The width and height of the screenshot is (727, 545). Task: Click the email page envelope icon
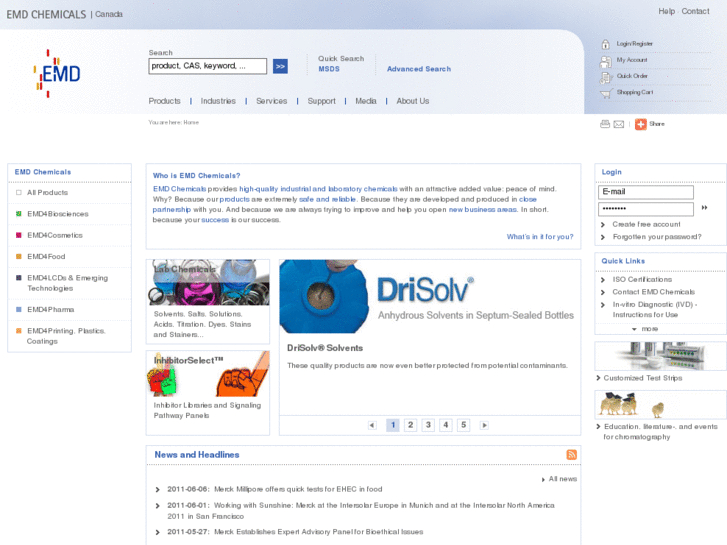619,124
